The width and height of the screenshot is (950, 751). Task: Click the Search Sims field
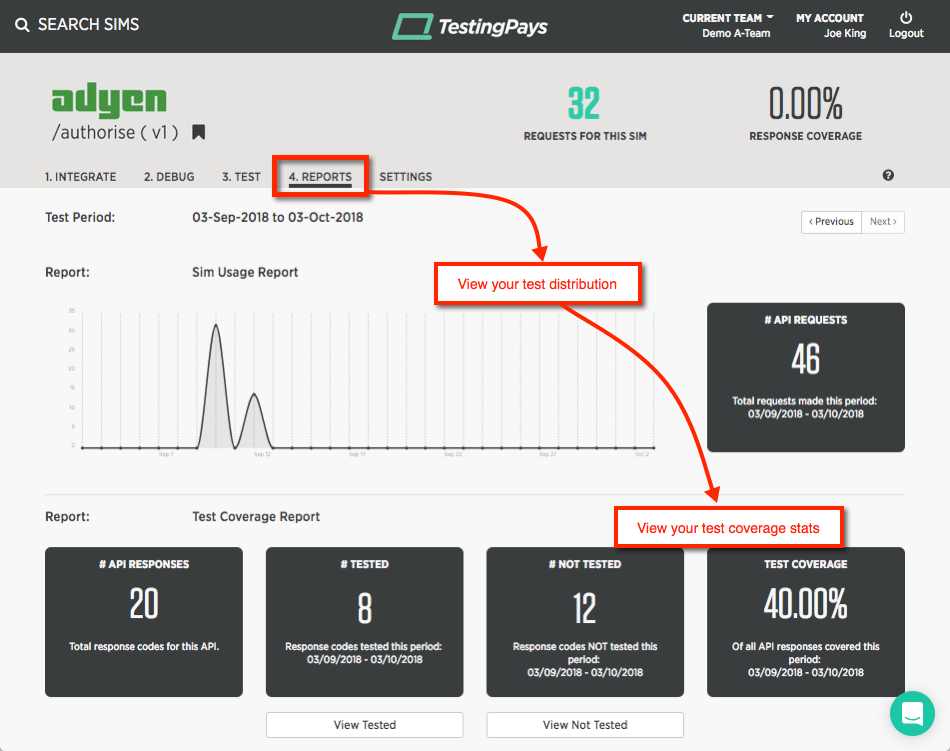point(88,24)
